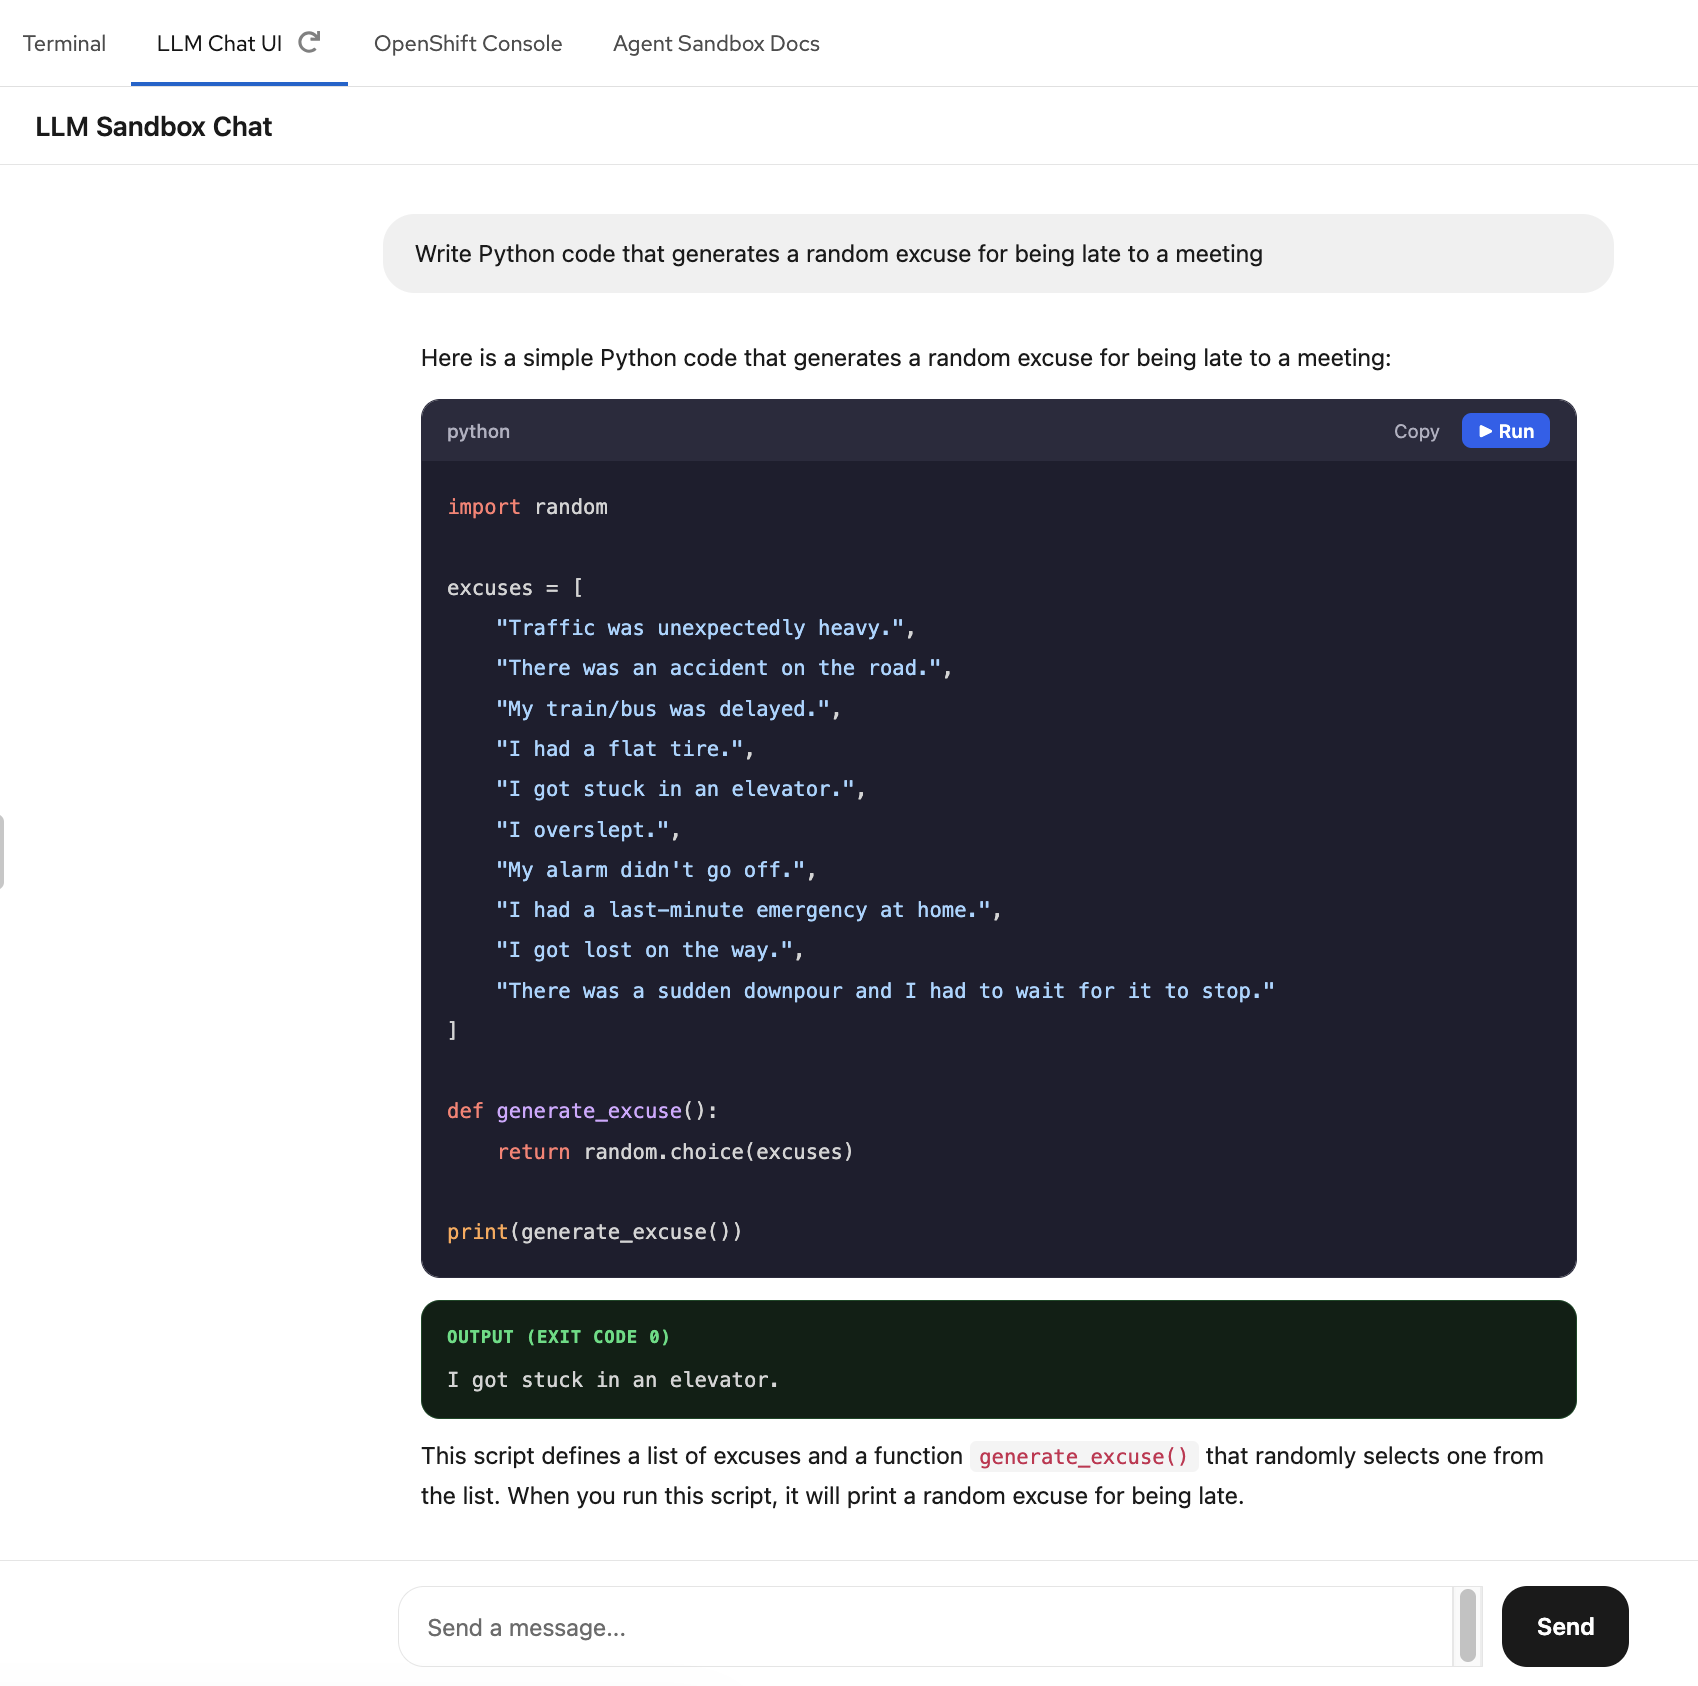1698x1686 pixels.
Task: Click the OUTPUT (EXIT CODE 0) label
Action: click(x=558, y=1337)
